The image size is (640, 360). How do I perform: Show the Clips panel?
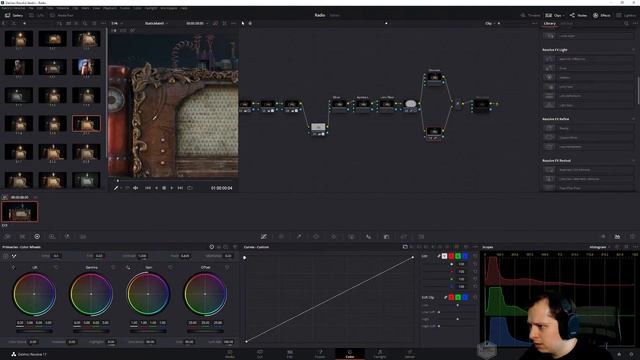(554, 15)
